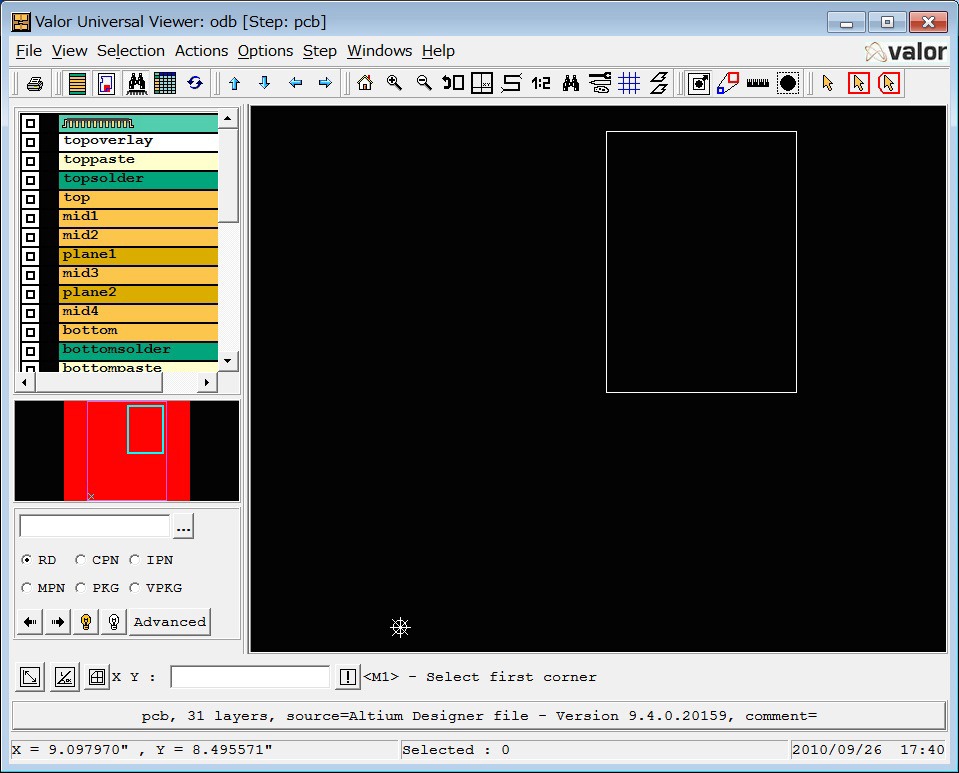The height and width of the screenshot is (773, 959).
Task: Click the layer list scroll down arrow
Action: click(228, 361)
